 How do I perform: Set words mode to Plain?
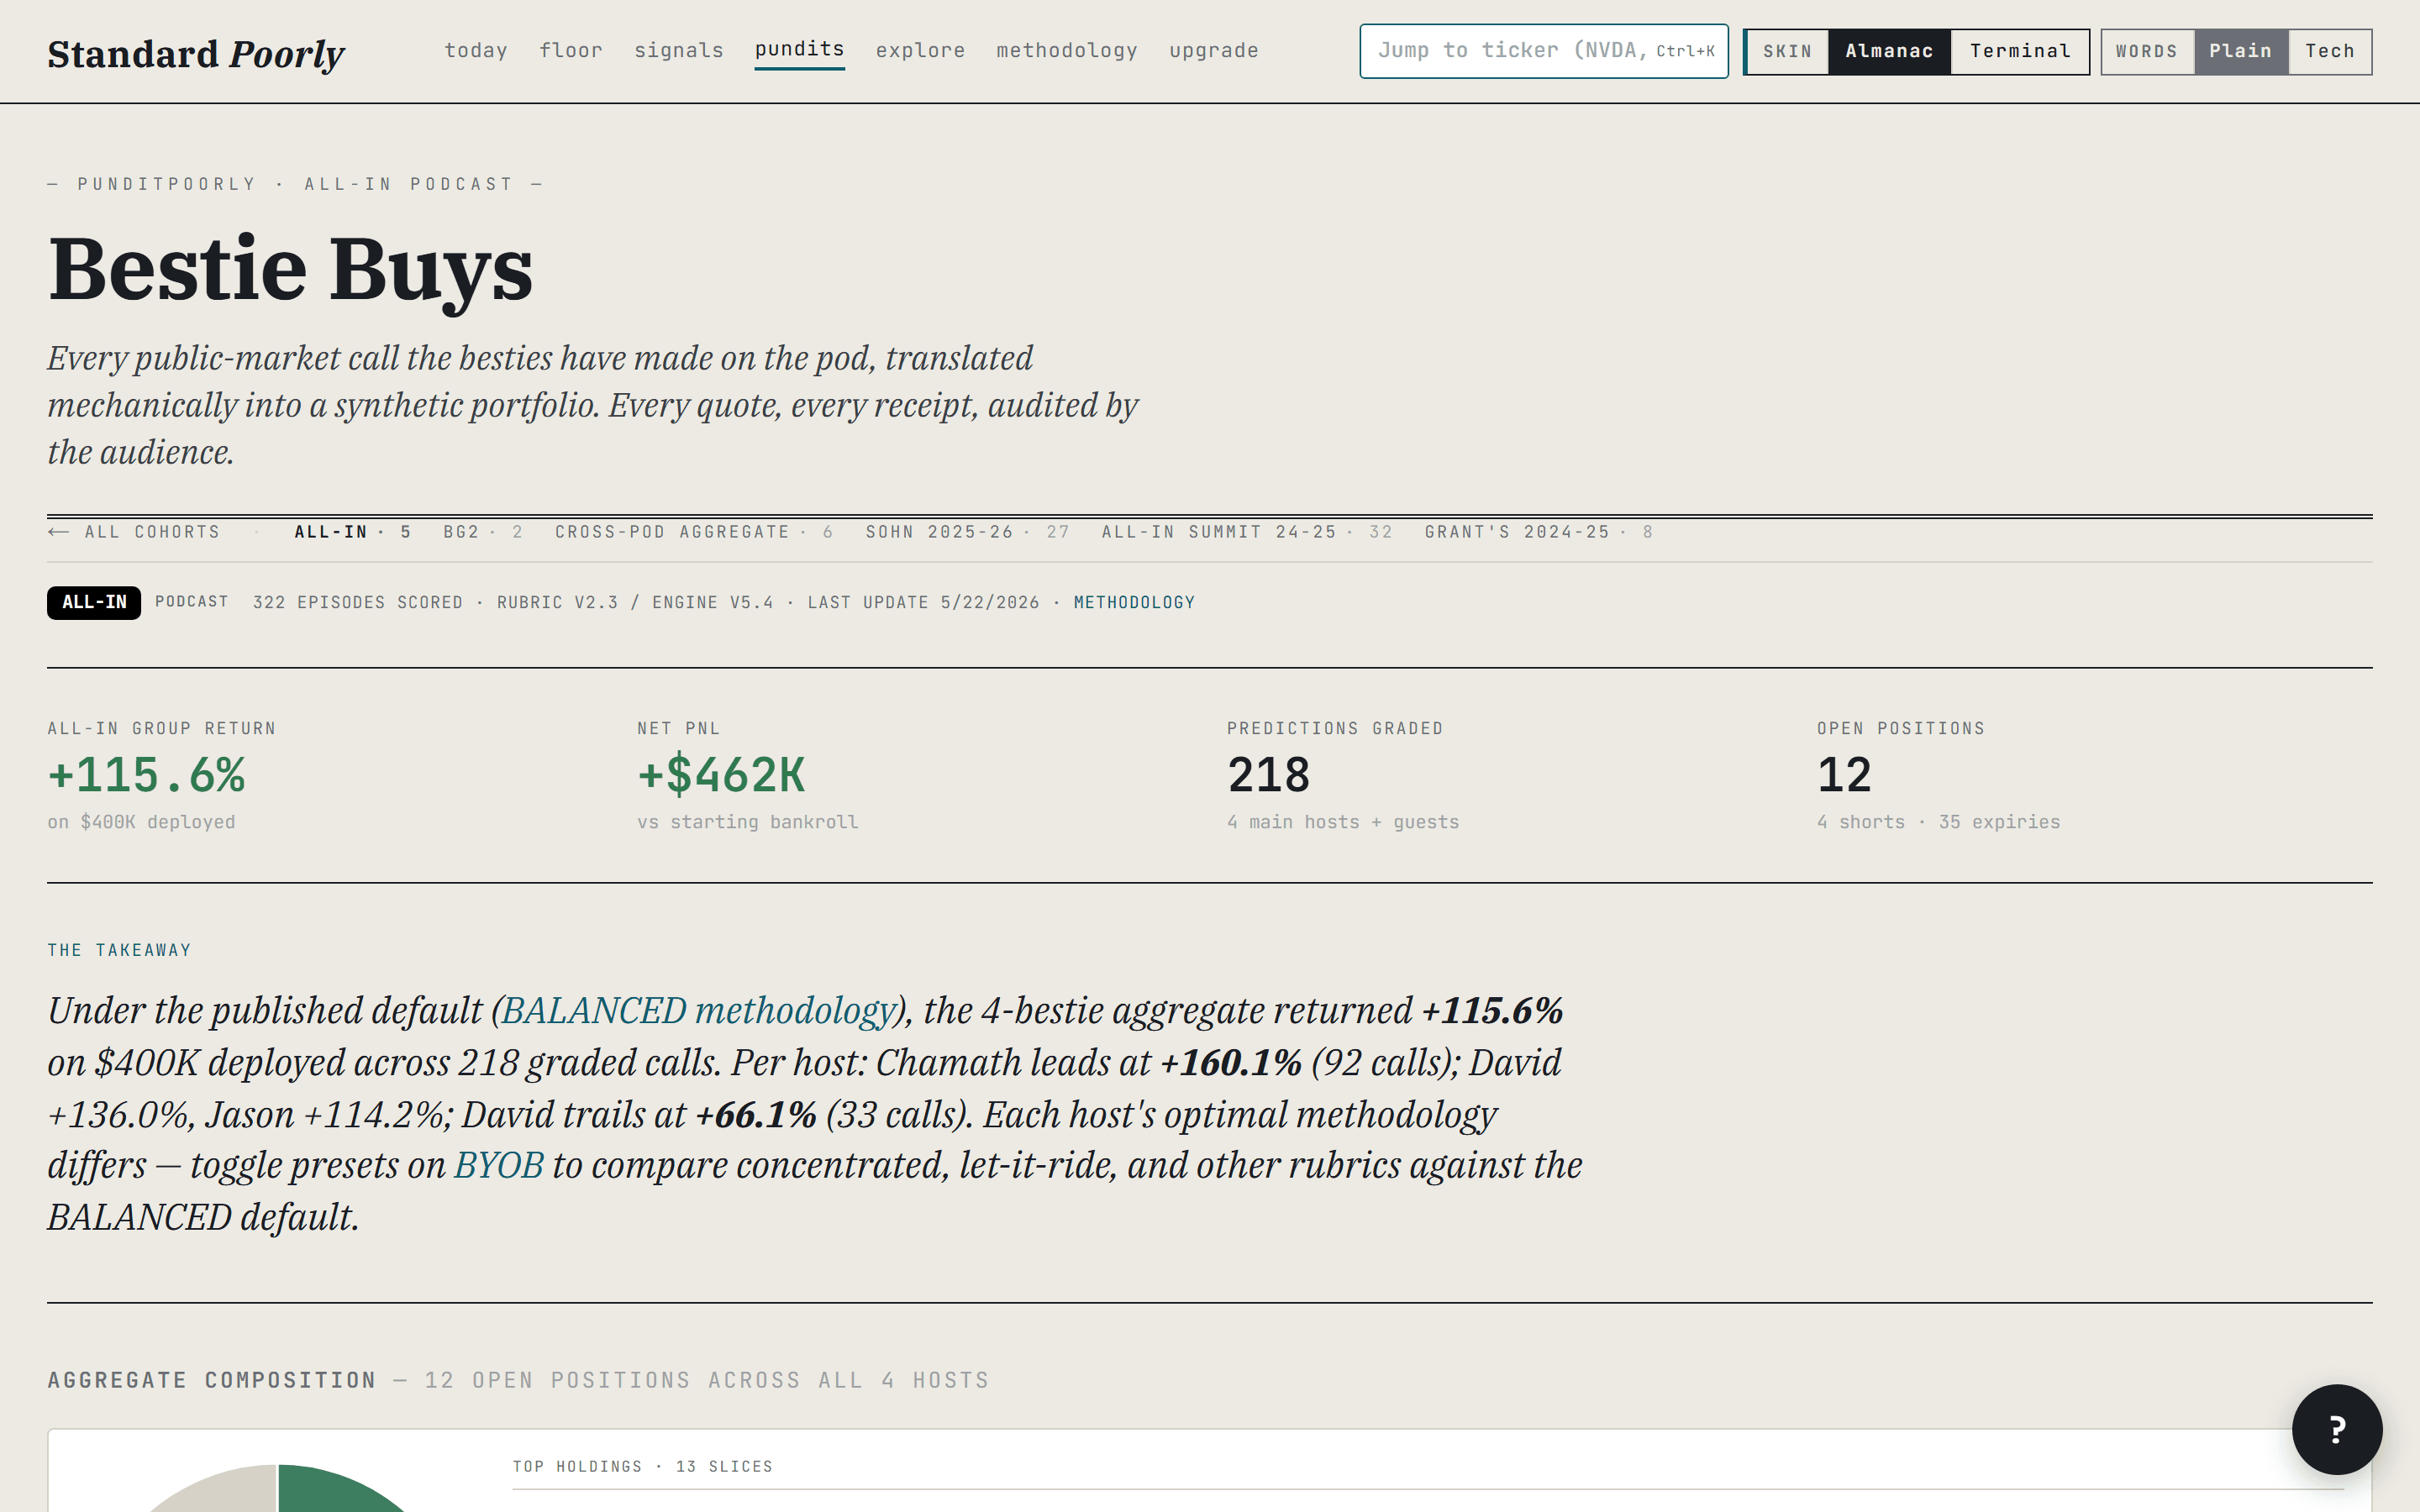(2241, 51)
